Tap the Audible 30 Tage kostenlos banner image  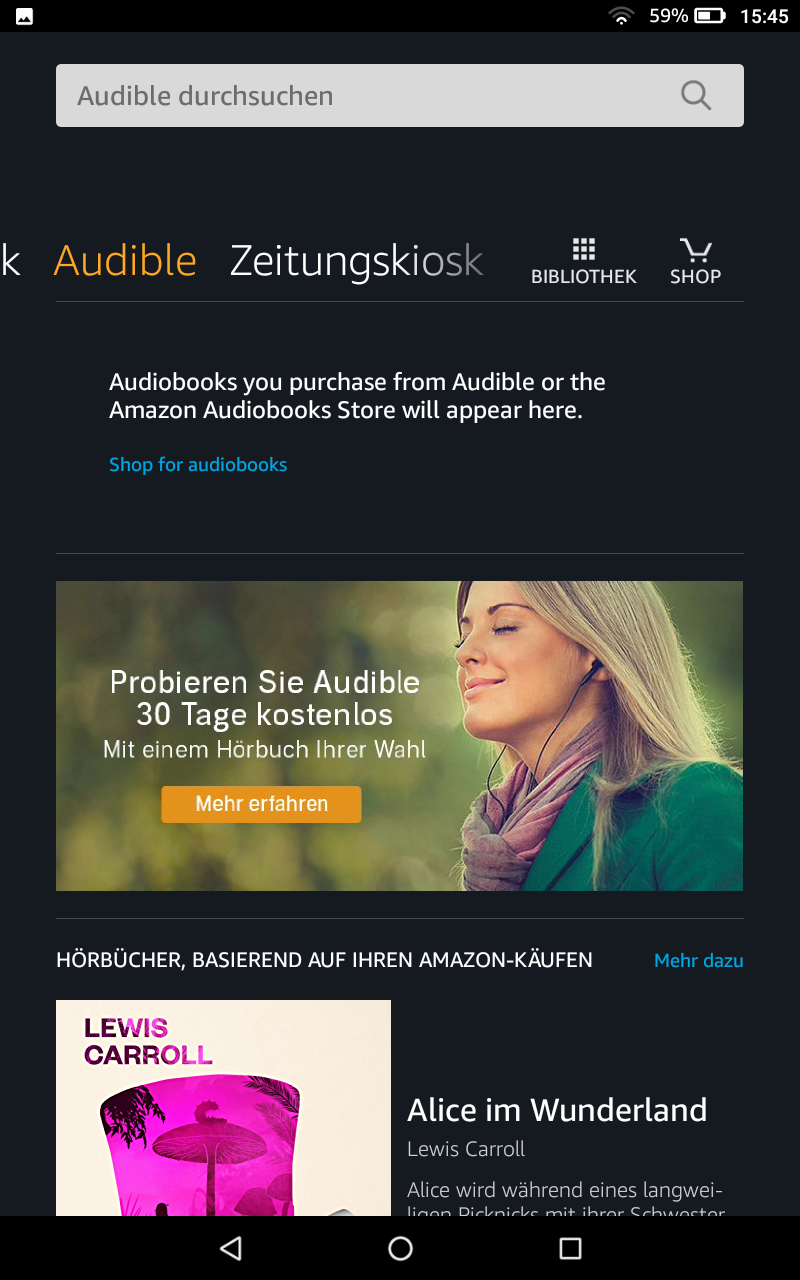[399, 736]
